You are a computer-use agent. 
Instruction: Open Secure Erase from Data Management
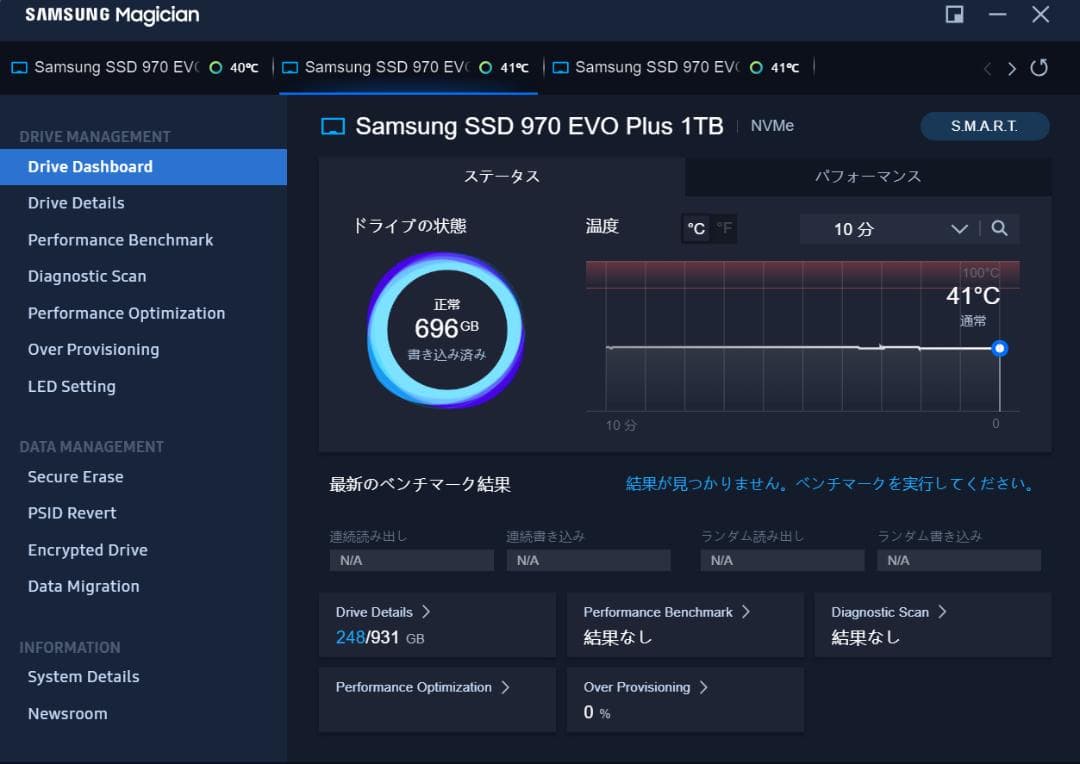point(75,477)
